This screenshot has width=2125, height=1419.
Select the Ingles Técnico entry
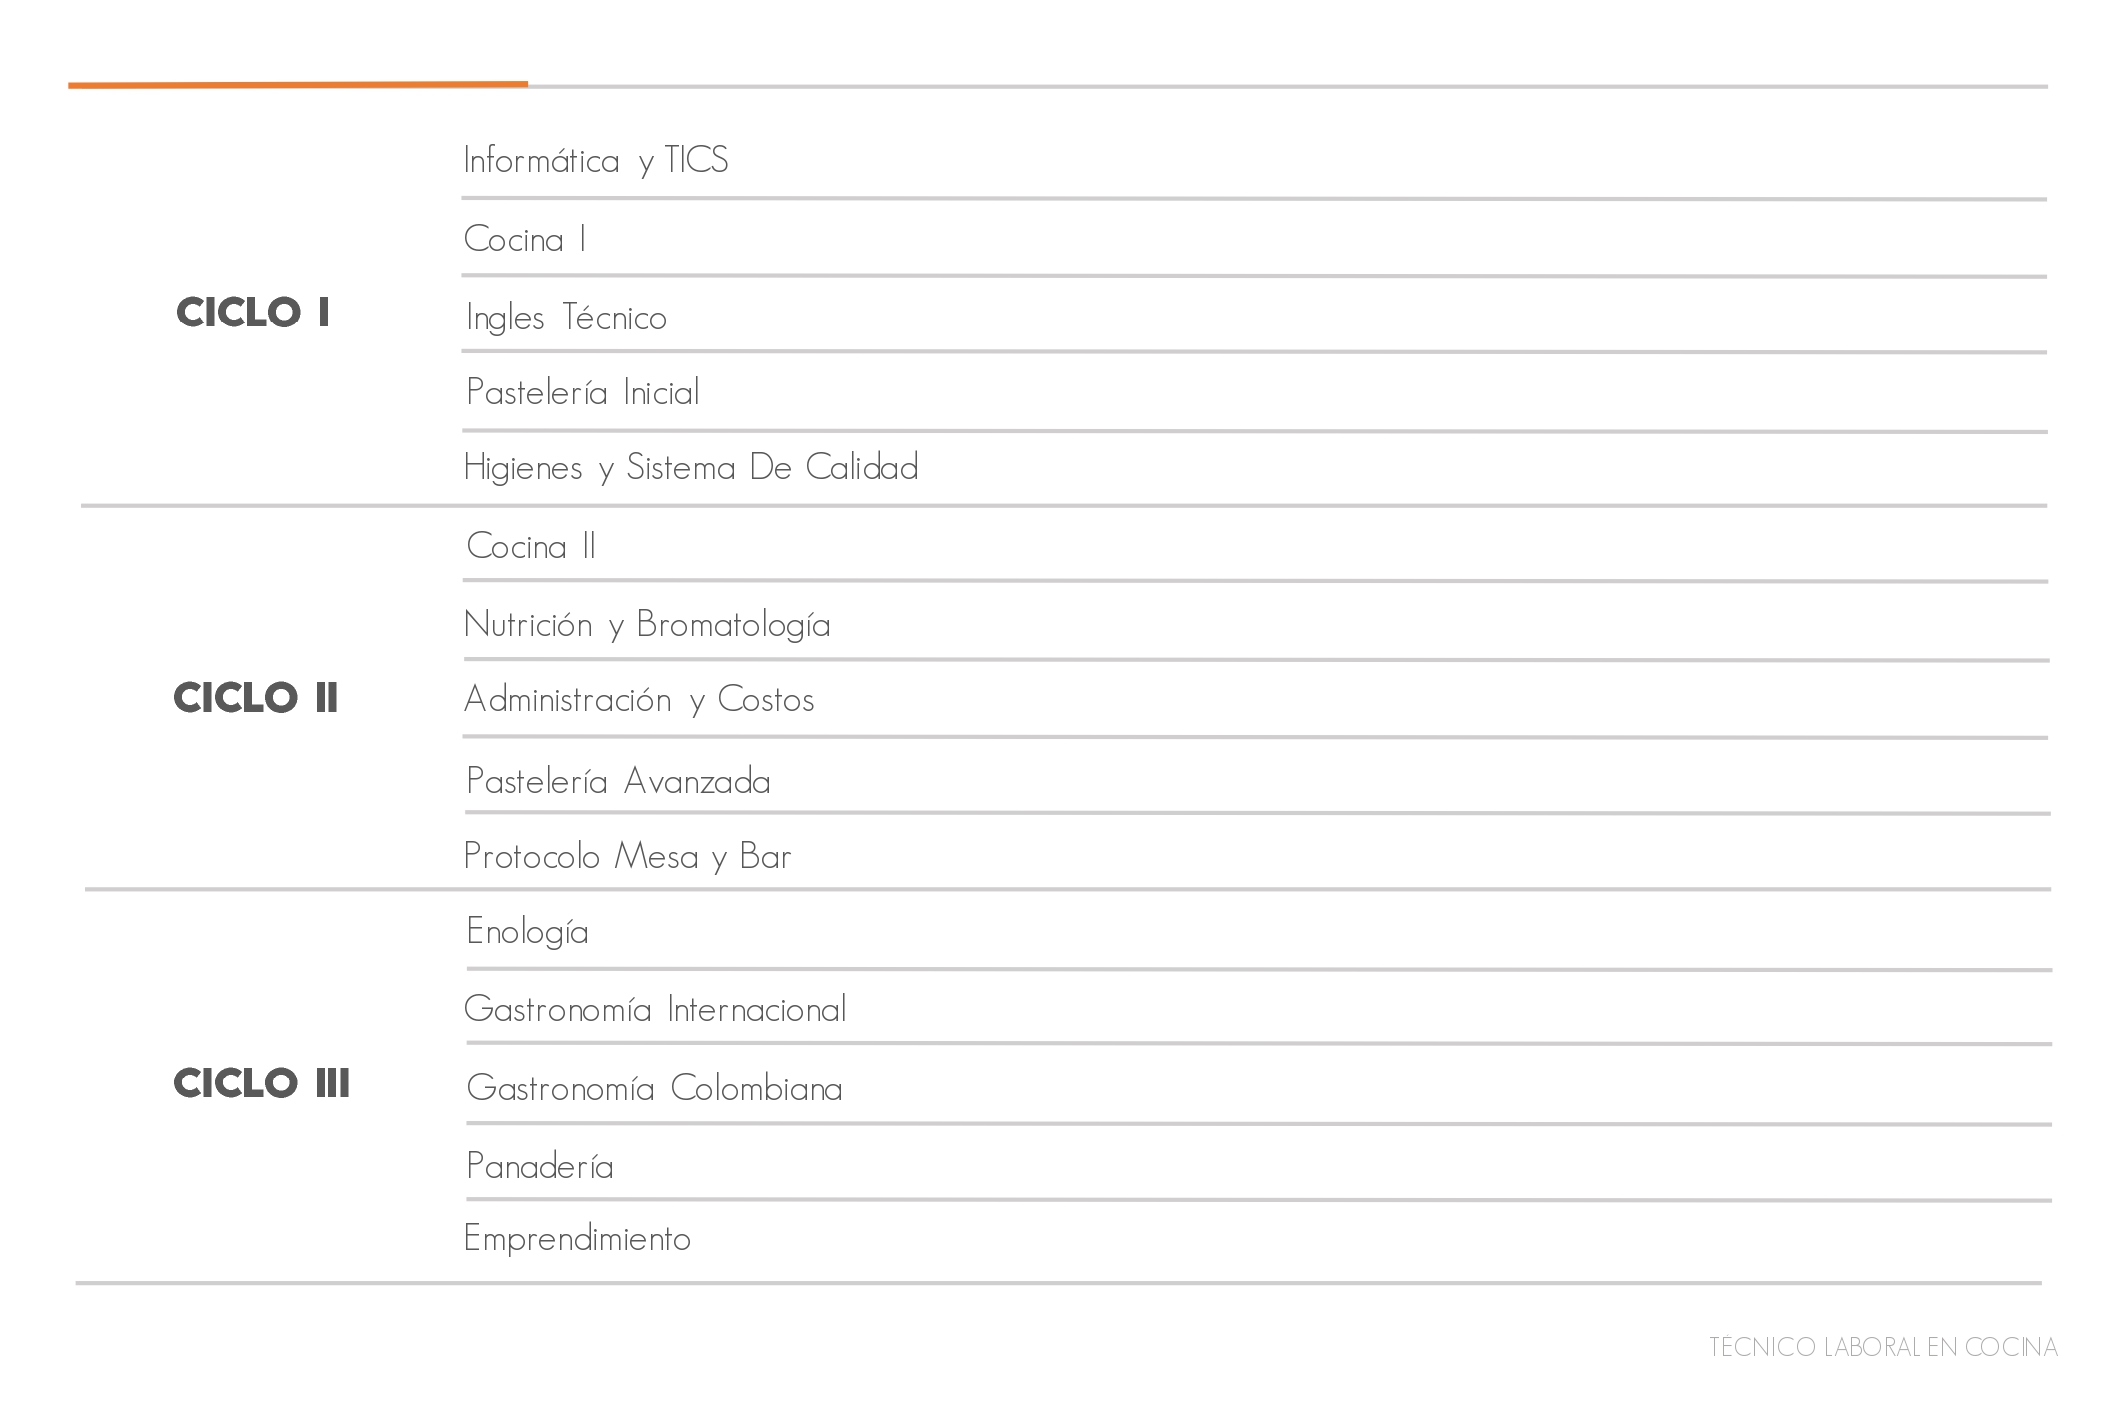[x=566, y=318]
